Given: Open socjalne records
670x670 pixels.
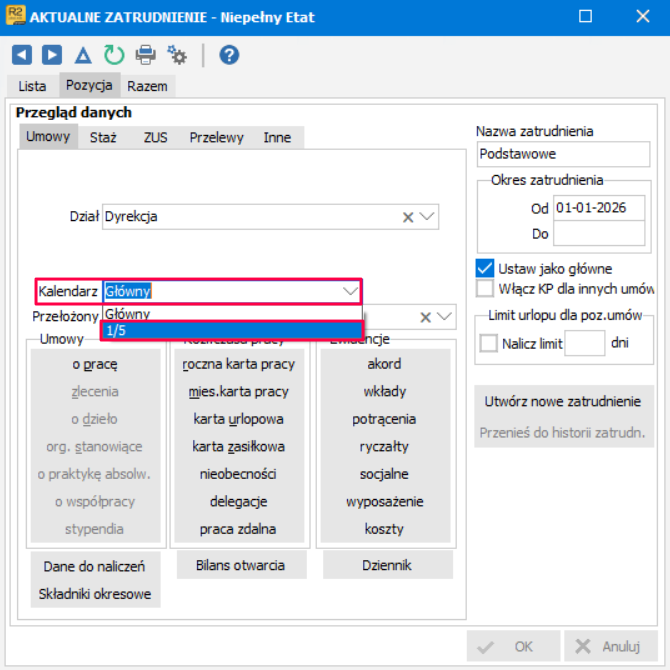Looking at the screenshot, I should [385, 474].
